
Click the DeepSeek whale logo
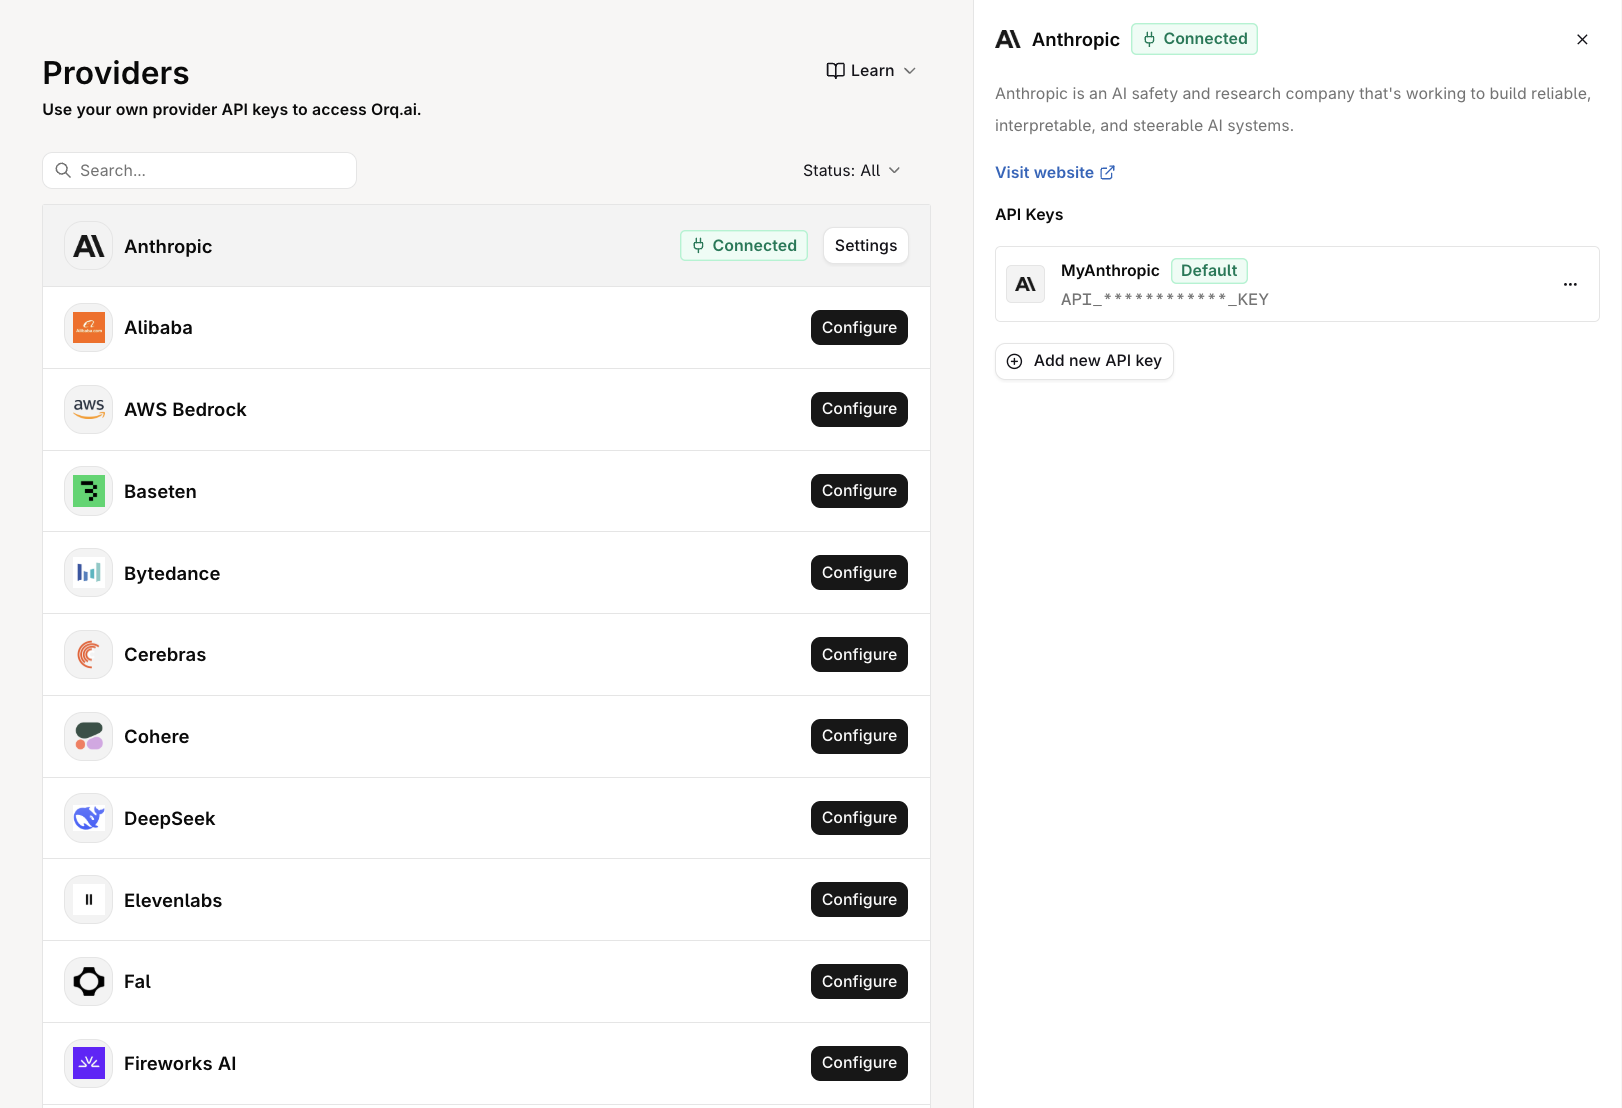[x=89, y=818]
